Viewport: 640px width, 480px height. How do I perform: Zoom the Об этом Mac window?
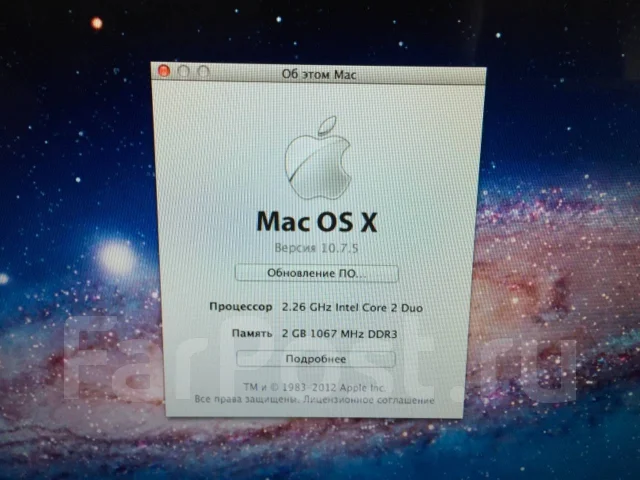pyautogui.click(x=203, y=72)
